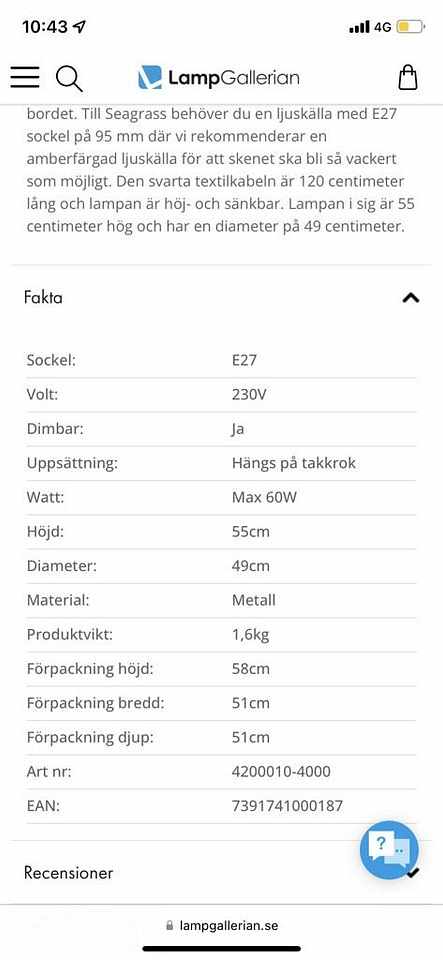Tap the Uppsättning Hängs på takkrok row
The image size is (443, 960).
tap(222, 463)
